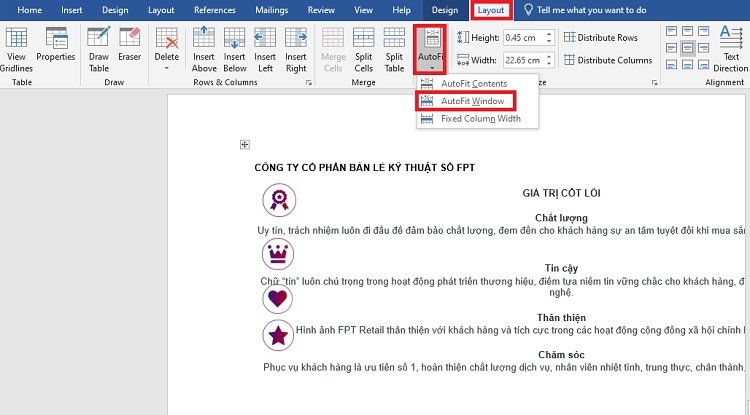Screen dimensions: 750x415
Task: Open Cell Size dialog launcher
Action: [x=654, y=83]
